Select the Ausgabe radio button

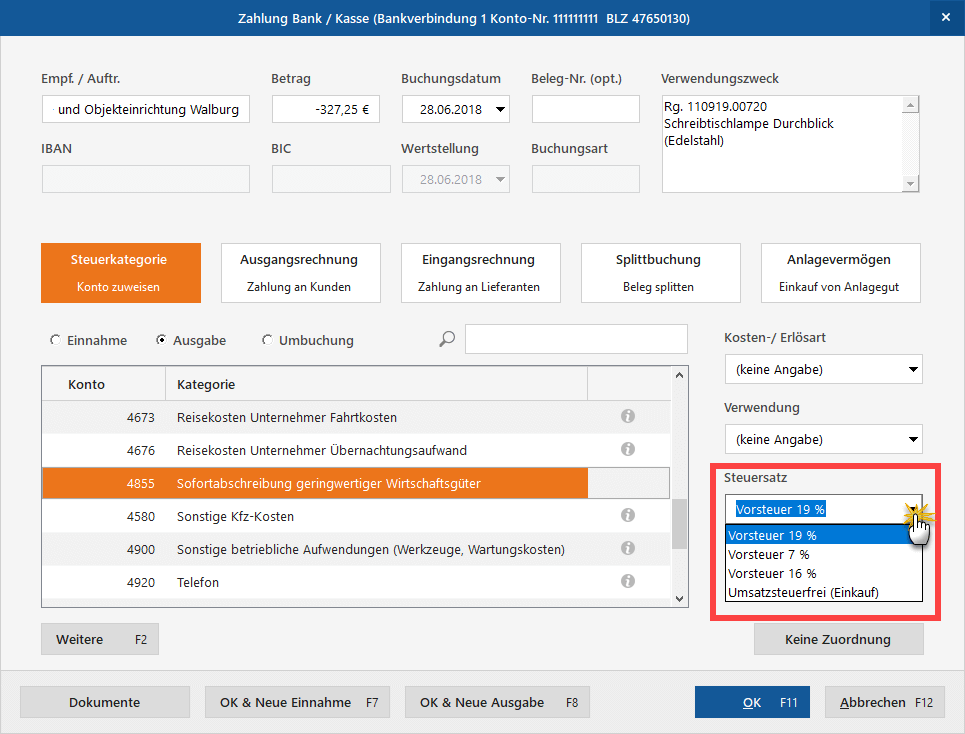point(161,340)
